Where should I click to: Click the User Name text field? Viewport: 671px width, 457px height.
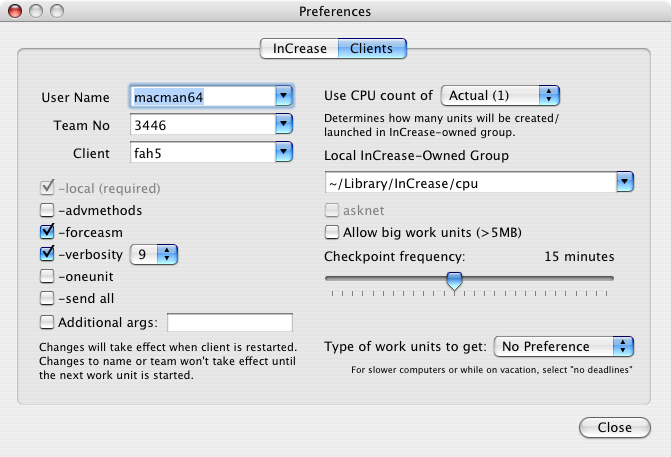click(203, 97)
